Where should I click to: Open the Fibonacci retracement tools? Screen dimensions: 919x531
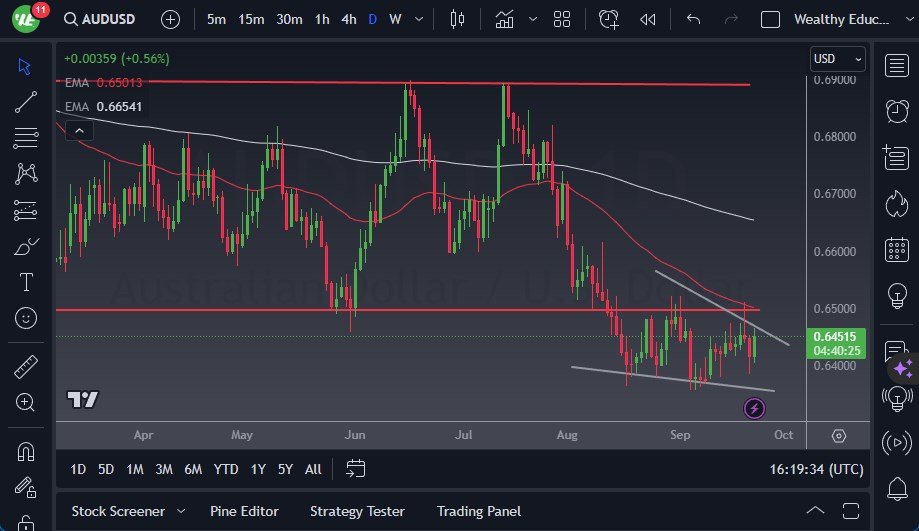26,138
